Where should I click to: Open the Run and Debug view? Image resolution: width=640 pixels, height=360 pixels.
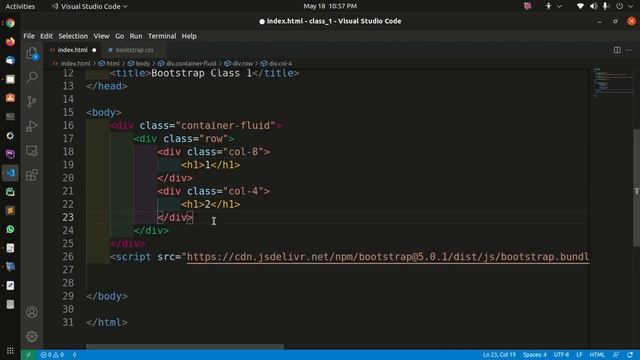coord(32,126)
